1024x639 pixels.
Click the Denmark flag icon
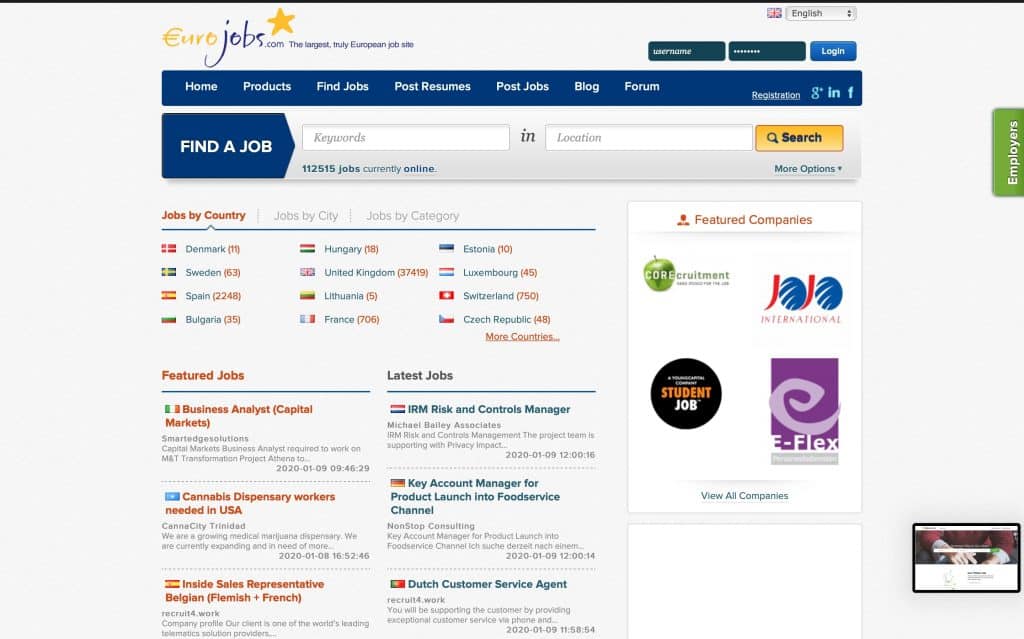pos(167,248)
